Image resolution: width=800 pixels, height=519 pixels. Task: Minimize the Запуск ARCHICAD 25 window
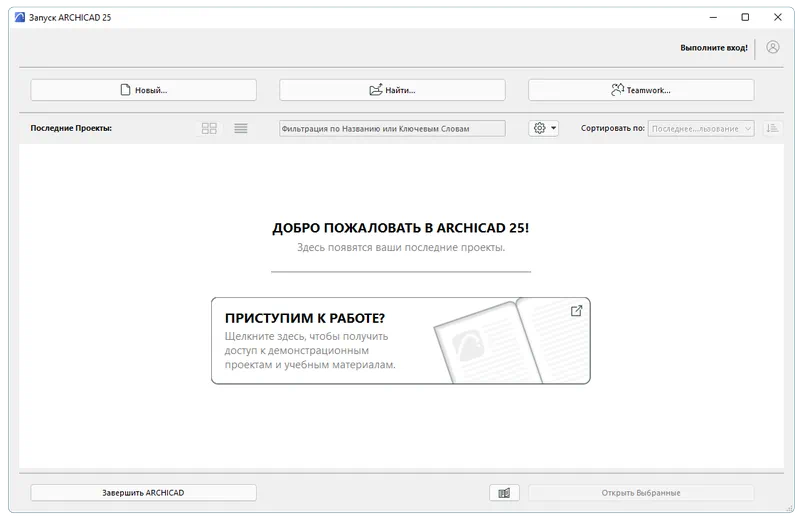[x=713, y=17]
